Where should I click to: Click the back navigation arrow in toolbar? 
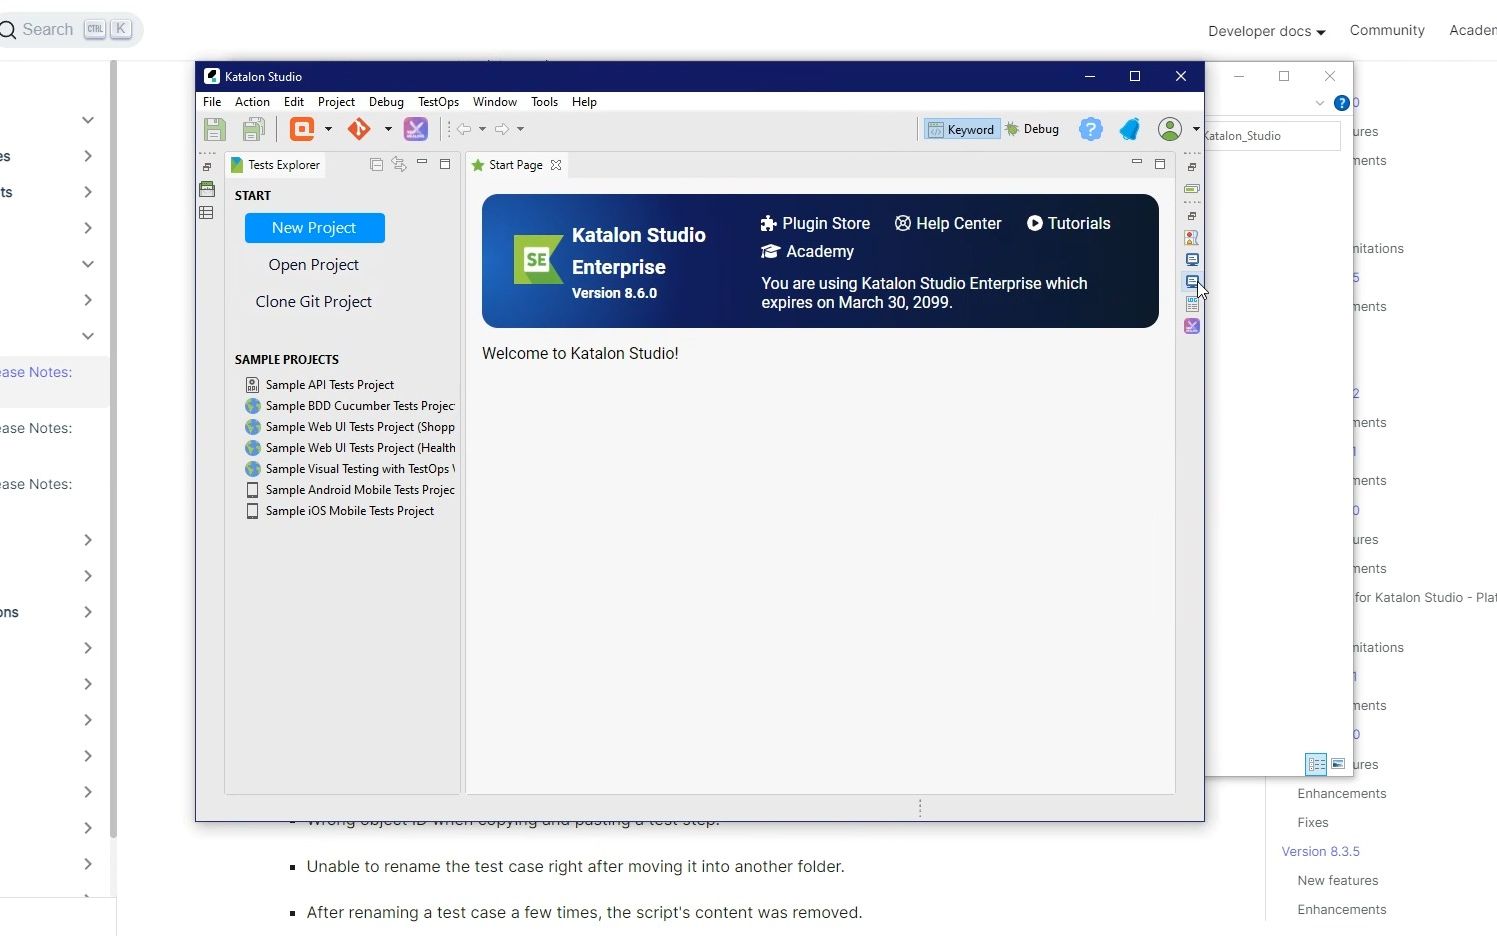tap(464, 129)
